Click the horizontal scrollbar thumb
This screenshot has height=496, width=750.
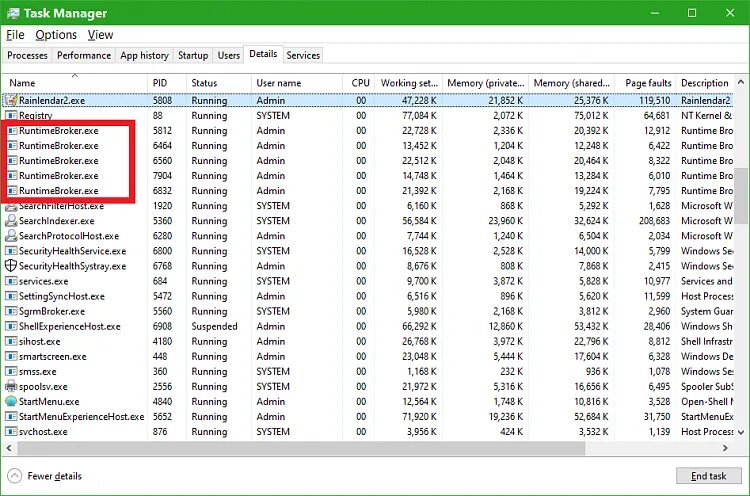pyautogui.click(x=301, y=448)
